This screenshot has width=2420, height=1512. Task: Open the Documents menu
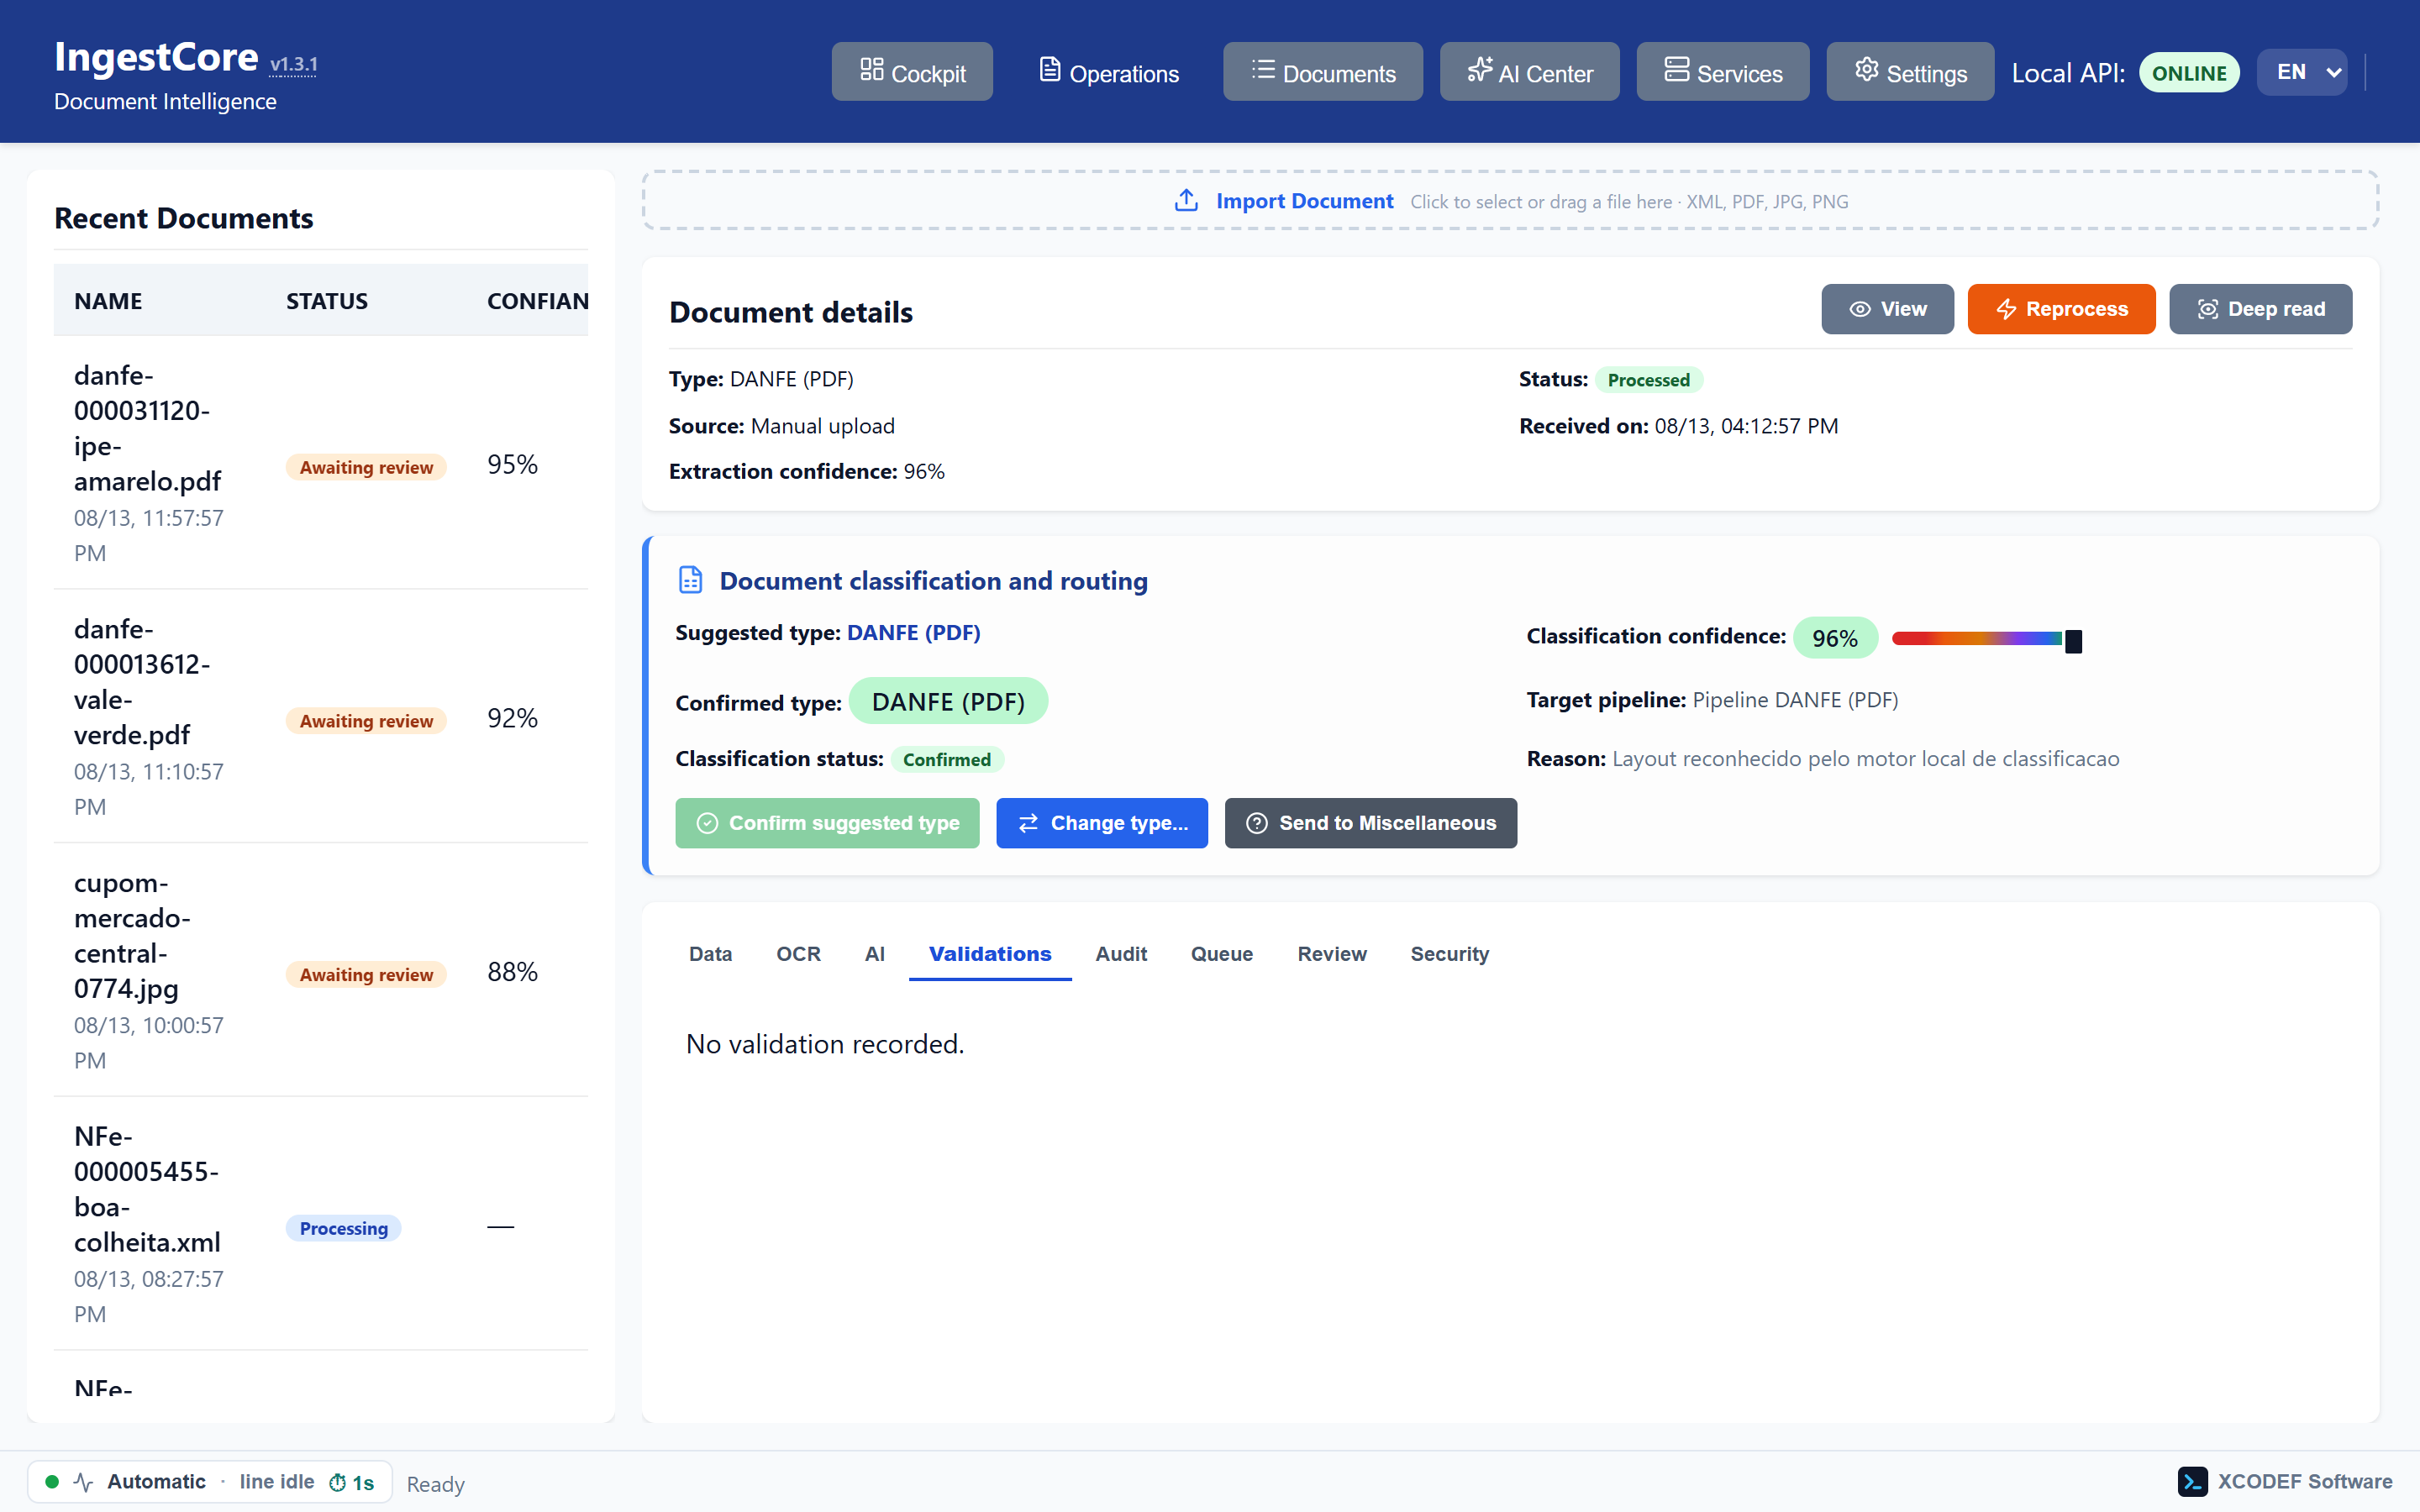[1322, 71]
